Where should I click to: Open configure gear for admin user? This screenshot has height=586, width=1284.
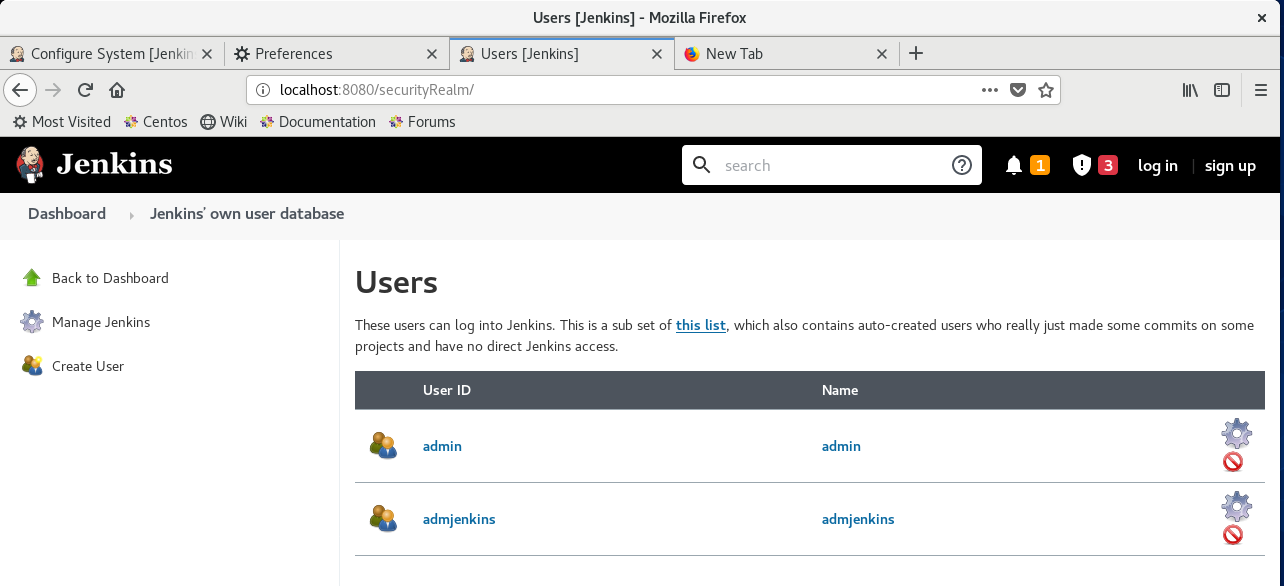tap(1237, 434)
